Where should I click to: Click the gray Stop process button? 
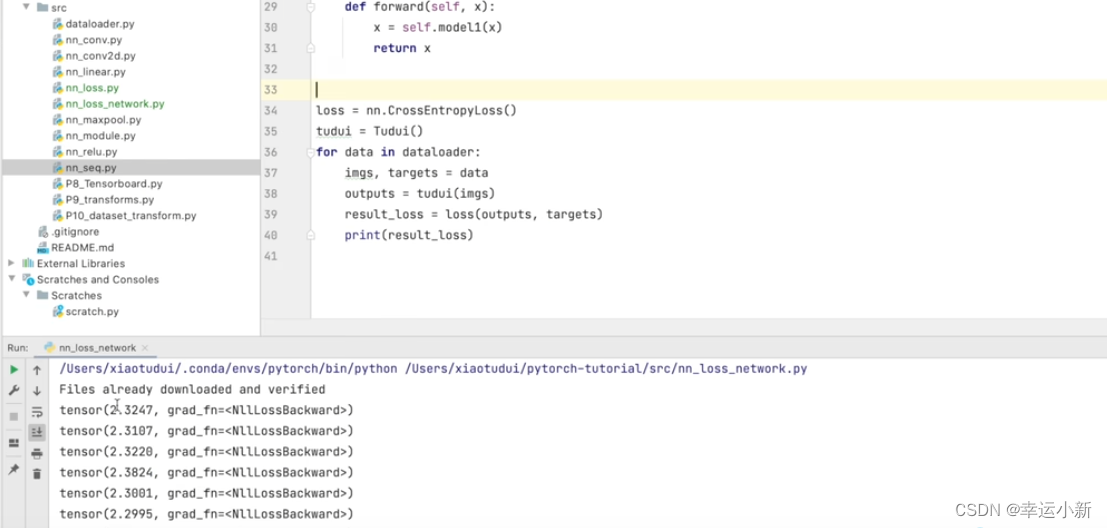click(x=13, y=416)
